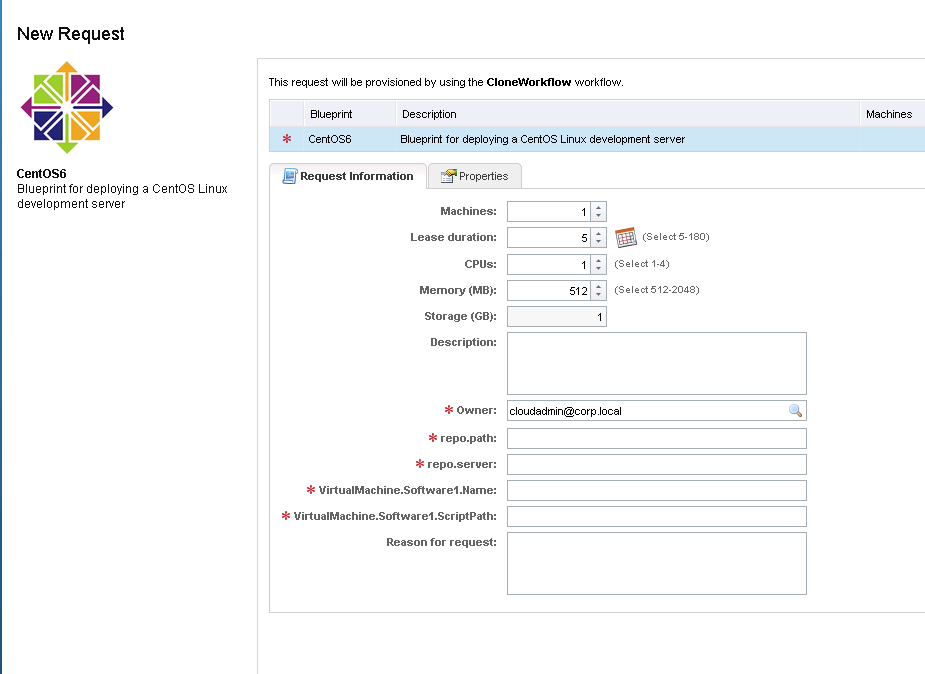Click the Description text area
The height and width of the screenshot is (674, 925).
pyautogui.click(x=655, y=362)
